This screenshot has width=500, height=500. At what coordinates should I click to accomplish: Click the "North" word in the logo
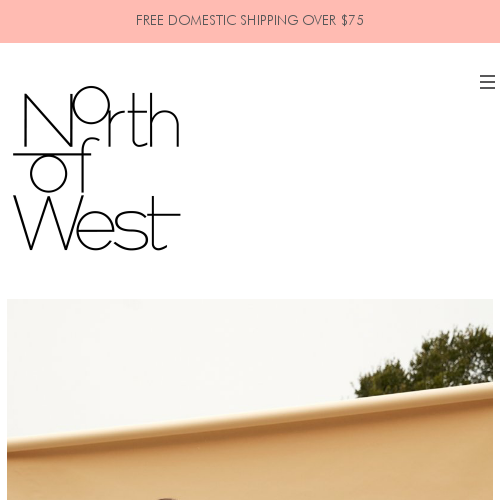(x=102, y=117)
